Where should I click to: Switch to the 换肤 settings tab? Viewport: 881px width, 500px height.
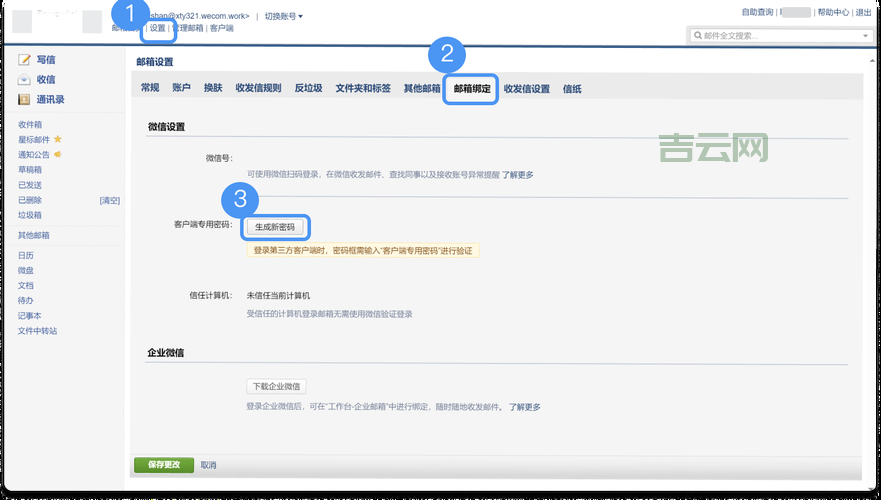point(213,88)
